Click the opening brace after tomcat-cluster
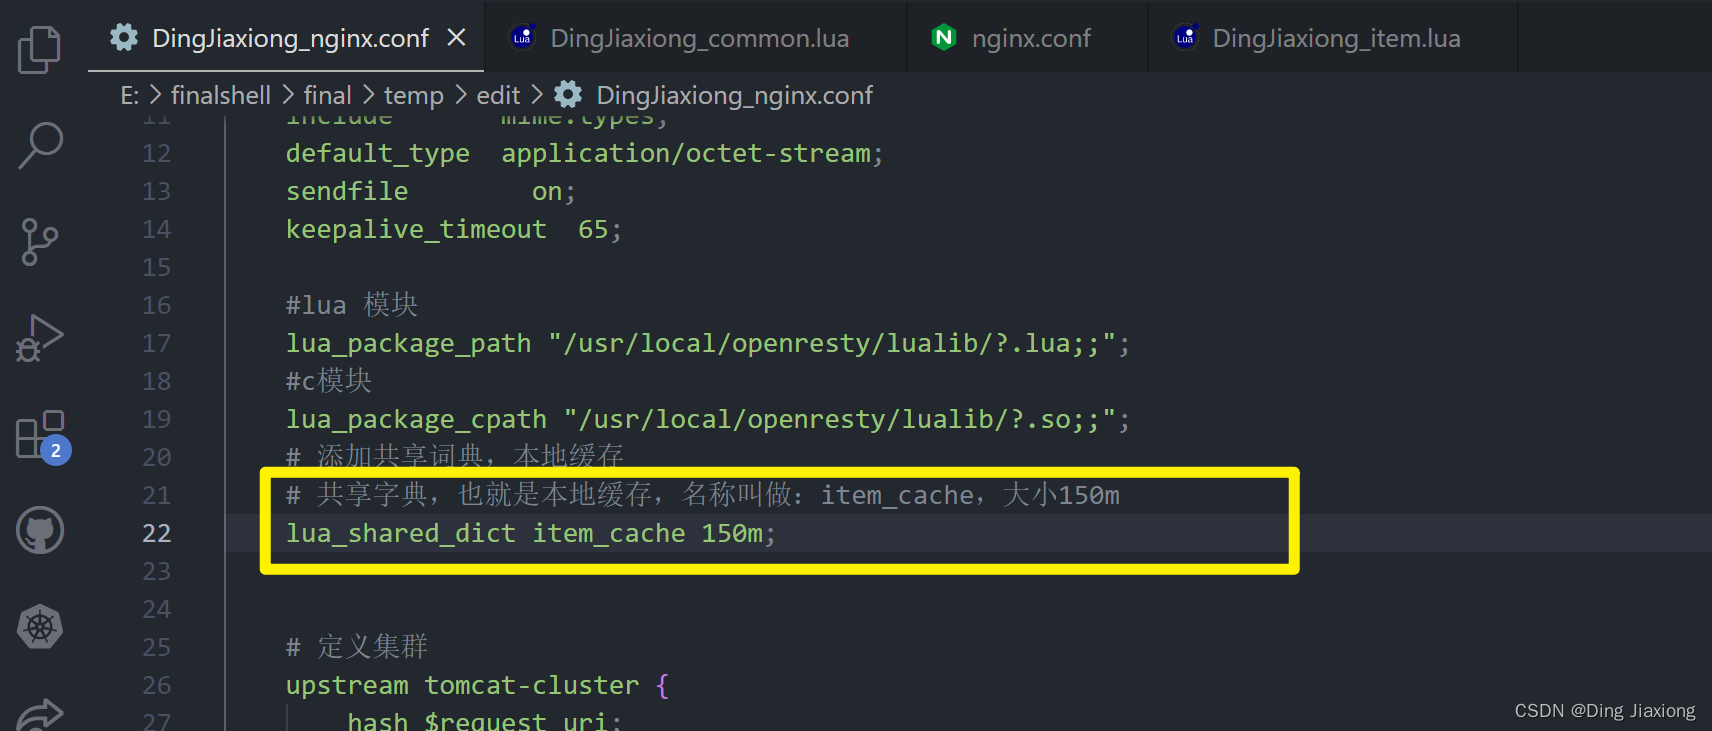 662,685
